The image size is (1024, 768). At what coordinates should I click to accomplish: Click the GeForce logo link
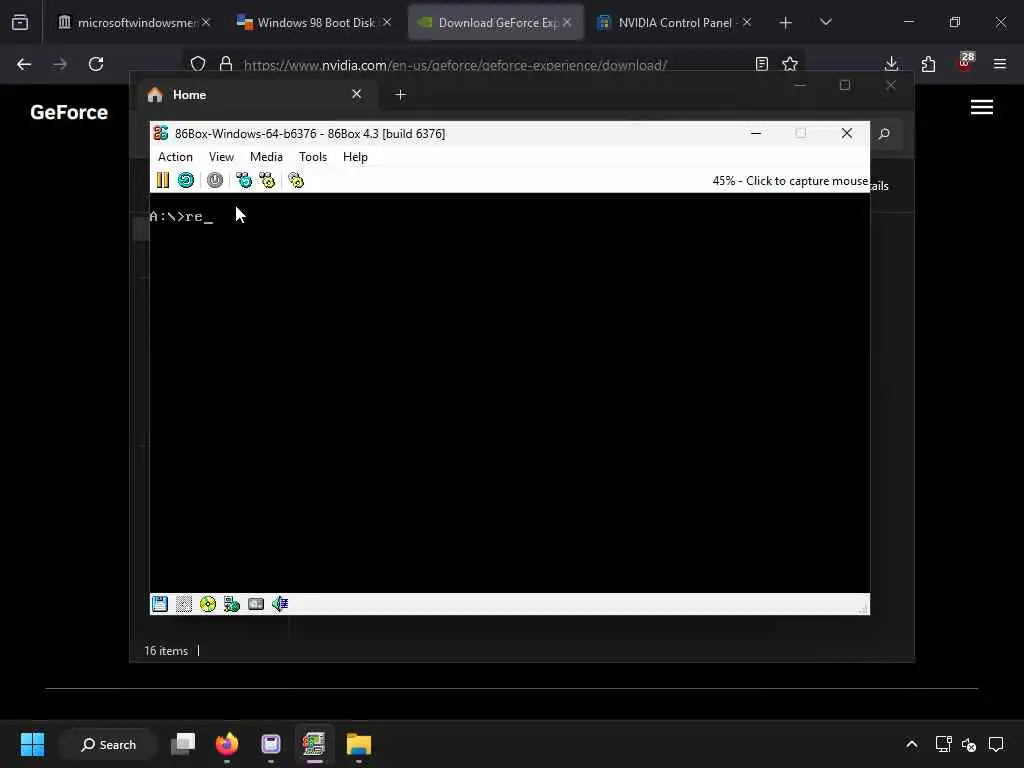69,112
